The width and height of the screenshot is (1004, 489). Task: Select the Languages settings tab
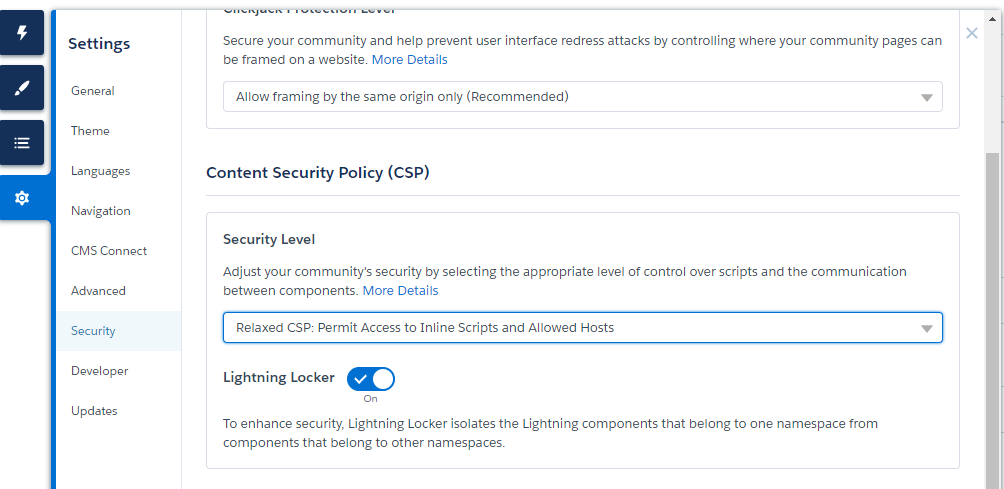point(100,171)
